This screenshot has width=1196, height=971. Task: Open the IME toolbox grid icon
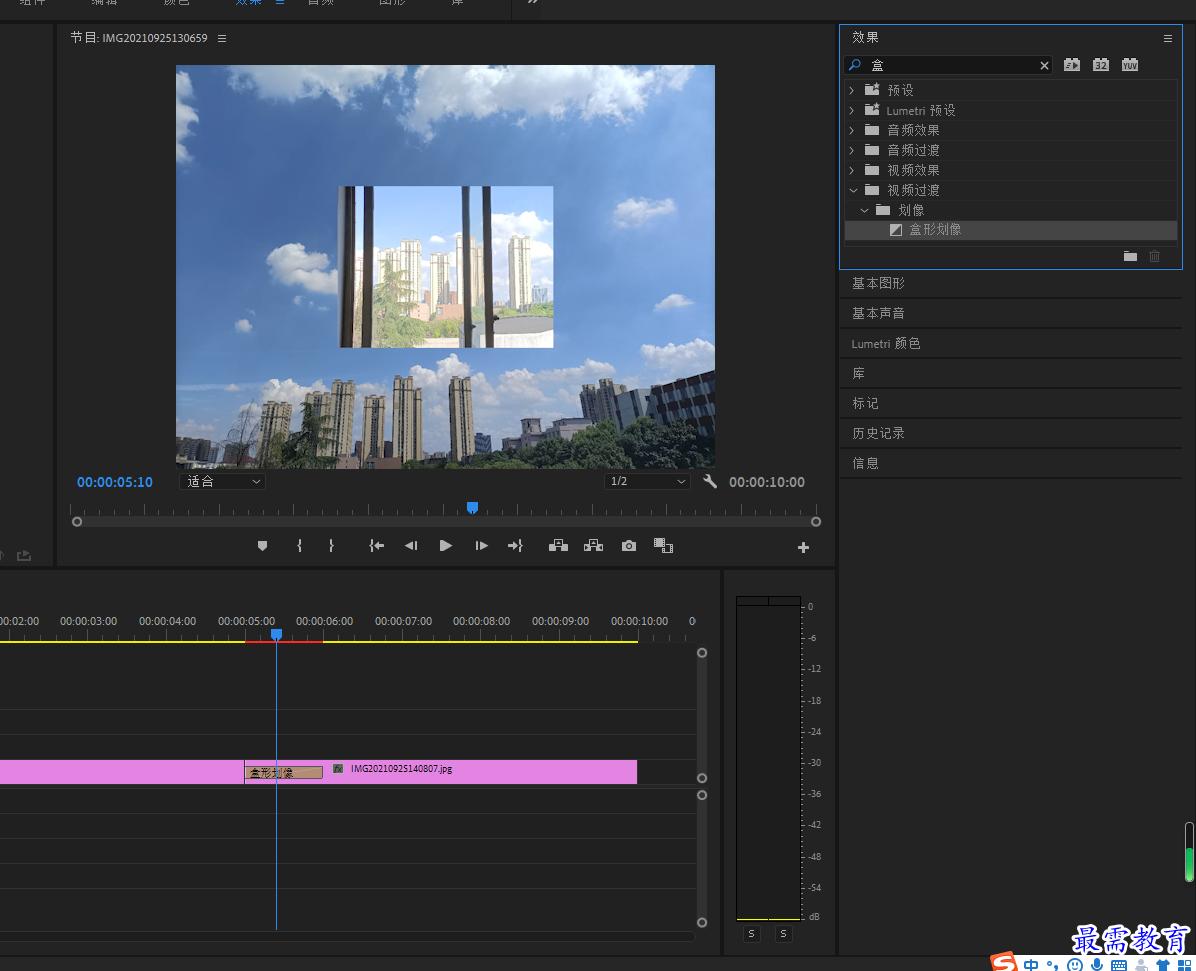pyautogui.click(x=1184, y=965)
